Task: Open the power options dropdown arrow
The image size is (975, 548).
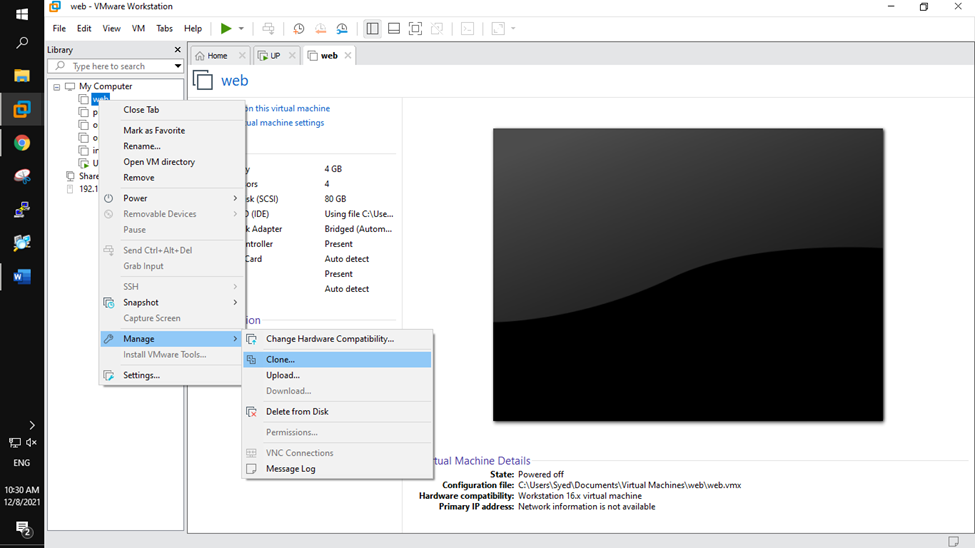Action: tap(241, 29)
